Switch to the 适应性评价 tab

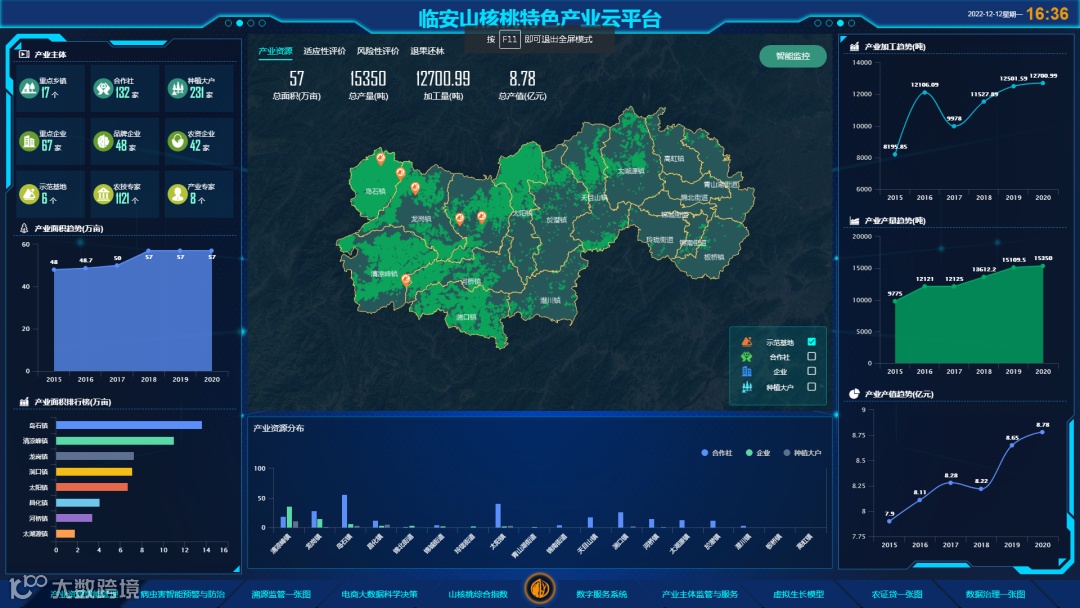click(324, 51)
